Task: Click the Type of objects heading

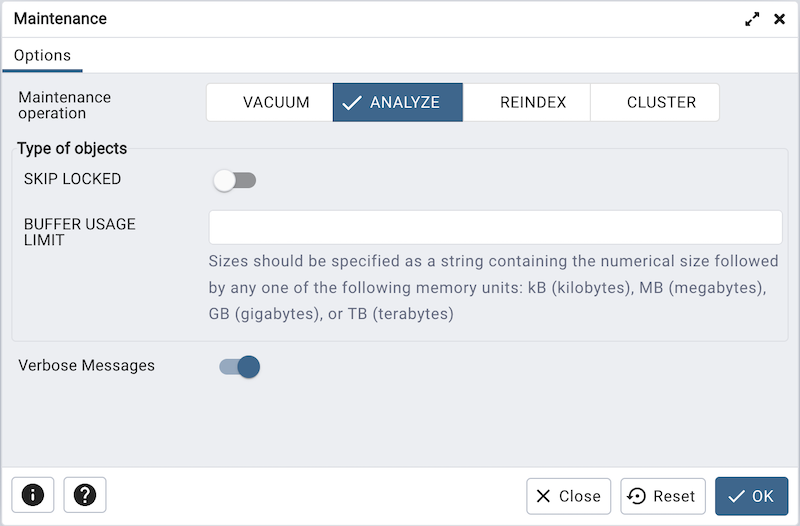Action: 72,149
